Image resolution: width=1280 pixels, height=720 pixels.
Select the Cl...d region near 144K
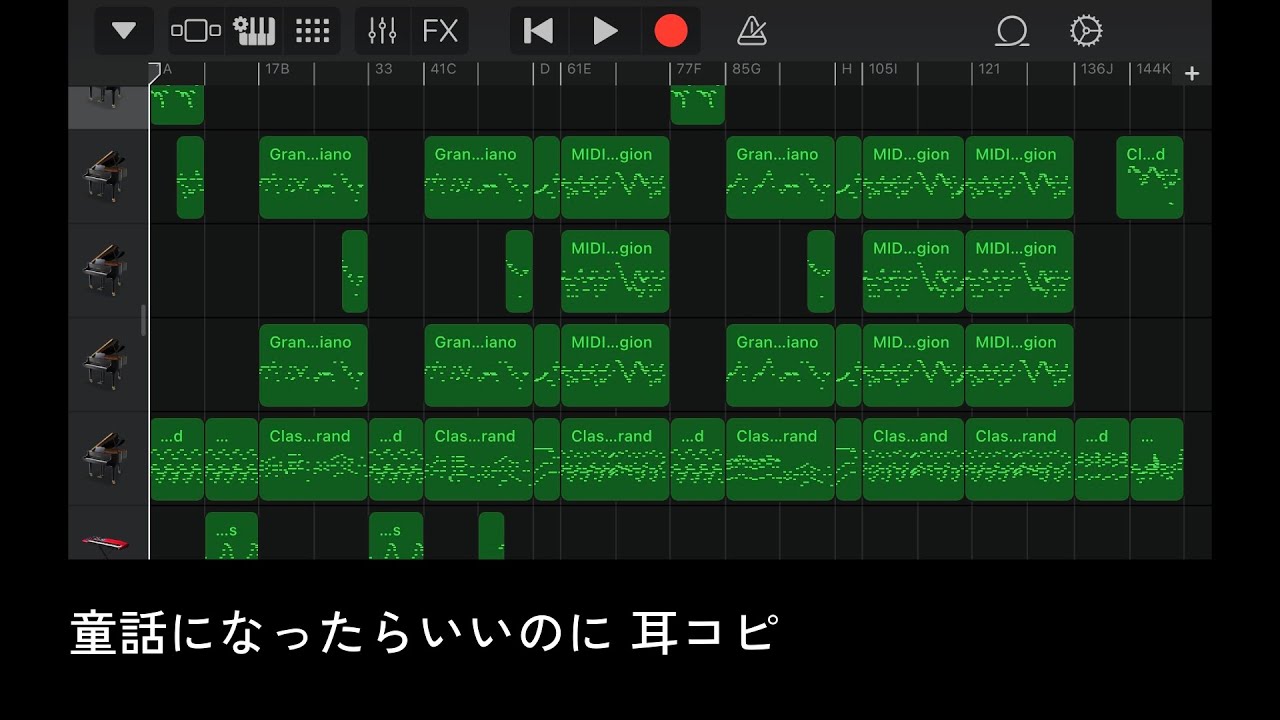click(x=1150, y=177)
